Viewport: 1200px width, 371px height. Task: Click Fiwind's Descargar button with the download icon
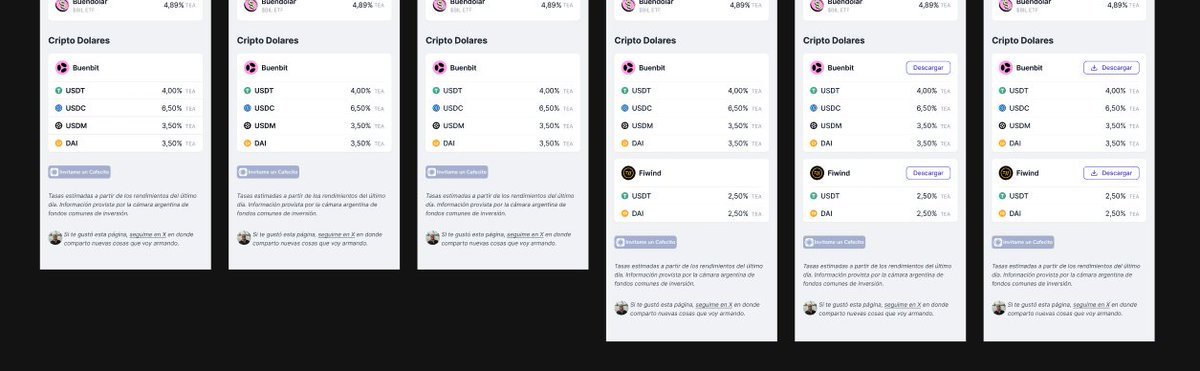(x=1111, y=173)
